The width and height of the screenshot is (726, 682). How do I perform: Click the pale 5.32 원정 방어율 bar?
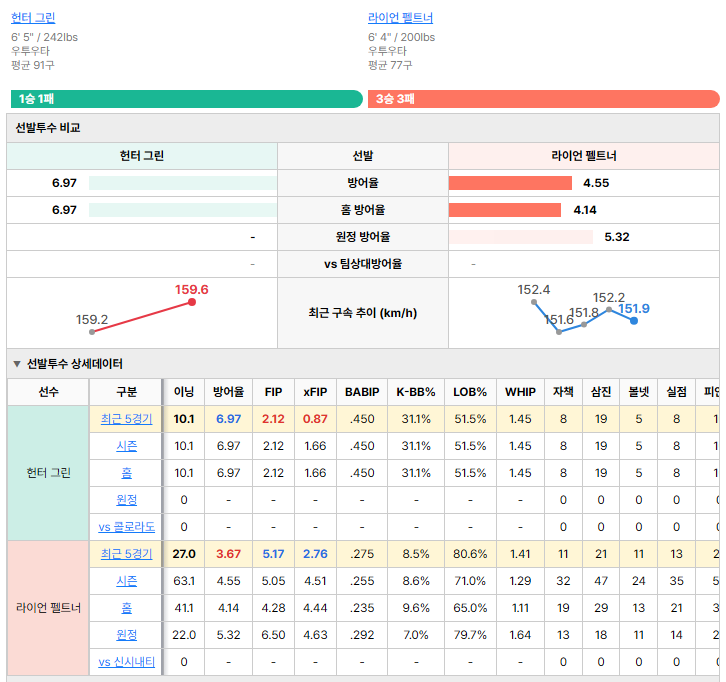point(521,237)
